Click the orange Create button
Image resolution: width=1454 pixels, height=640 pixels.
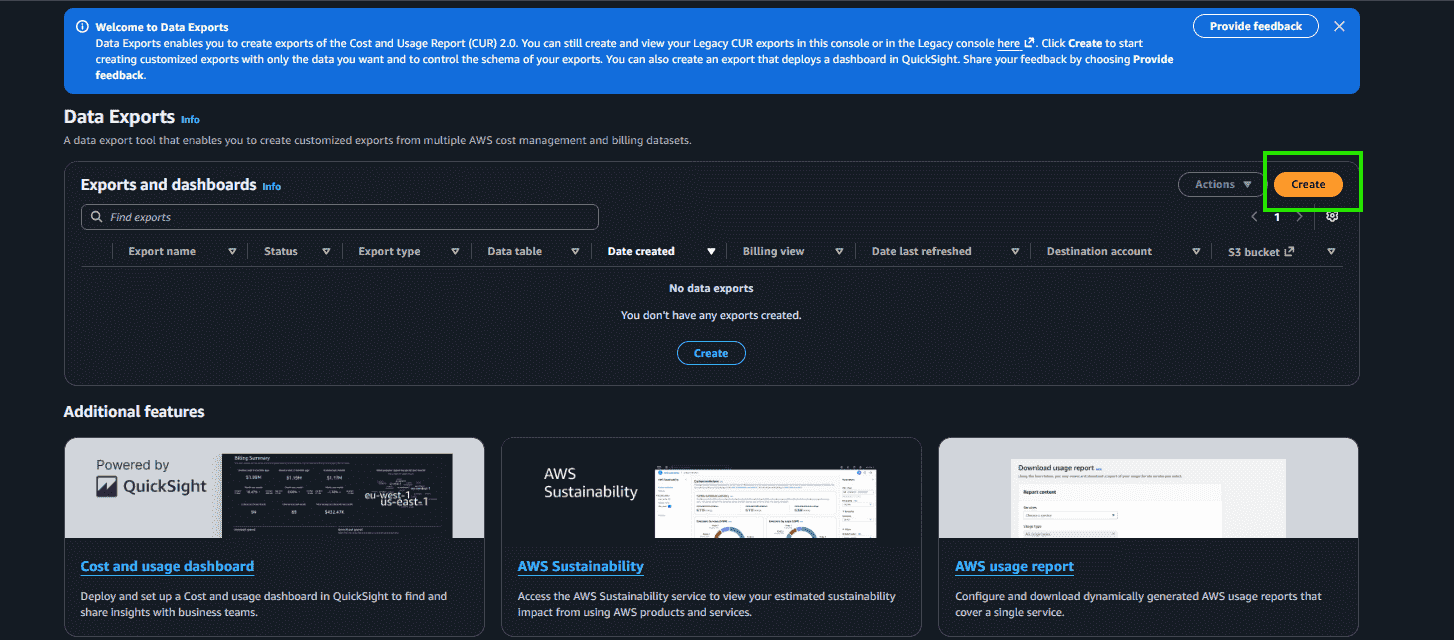[x=1308, y=184]
